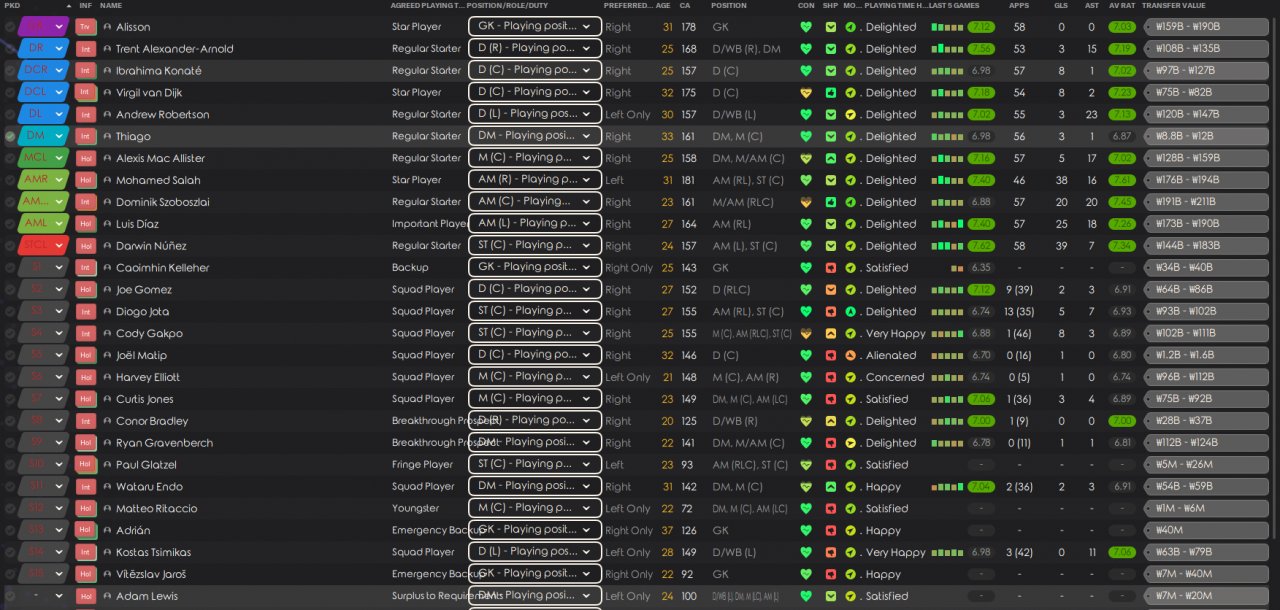
Task: Click Adam Lewis's morale icon
Action: [850, 596]
